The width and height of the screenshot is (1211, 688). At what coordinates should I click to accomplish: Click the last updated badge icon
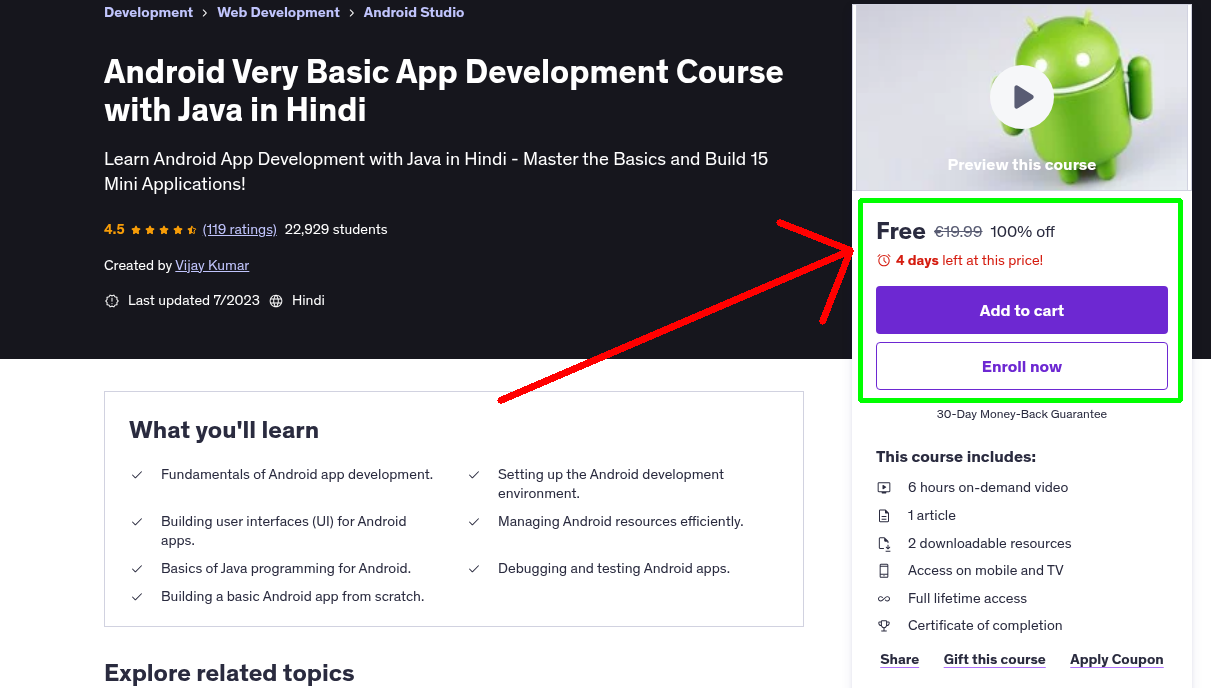[112, 300]
